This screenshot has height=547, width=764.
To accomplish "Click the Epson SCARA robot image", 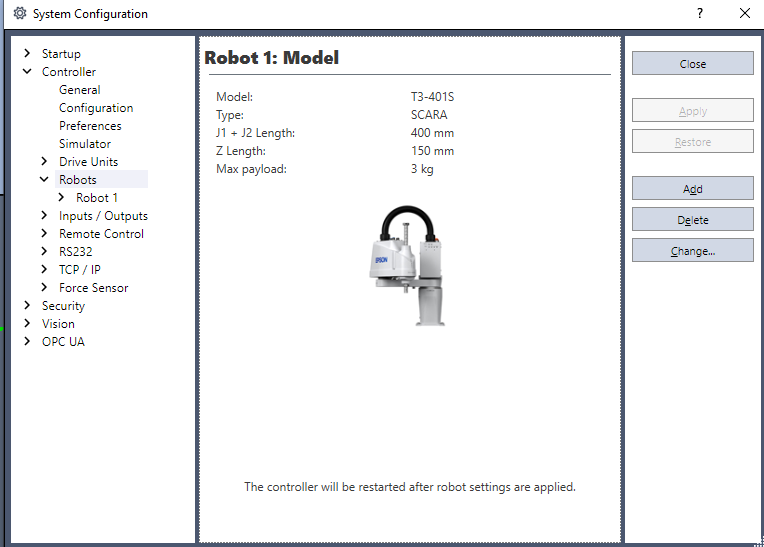I will tap(407, 265).
